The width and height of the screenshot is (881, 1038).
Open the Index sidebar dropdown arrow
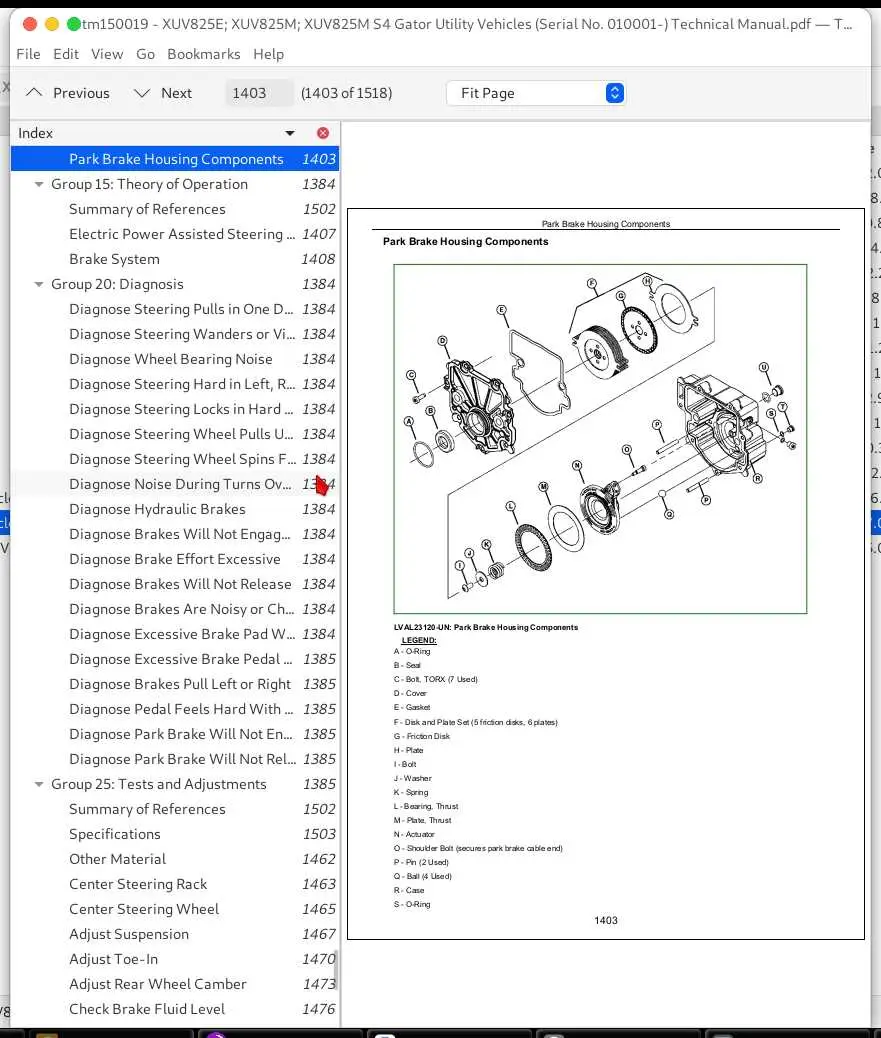[290, 133]
